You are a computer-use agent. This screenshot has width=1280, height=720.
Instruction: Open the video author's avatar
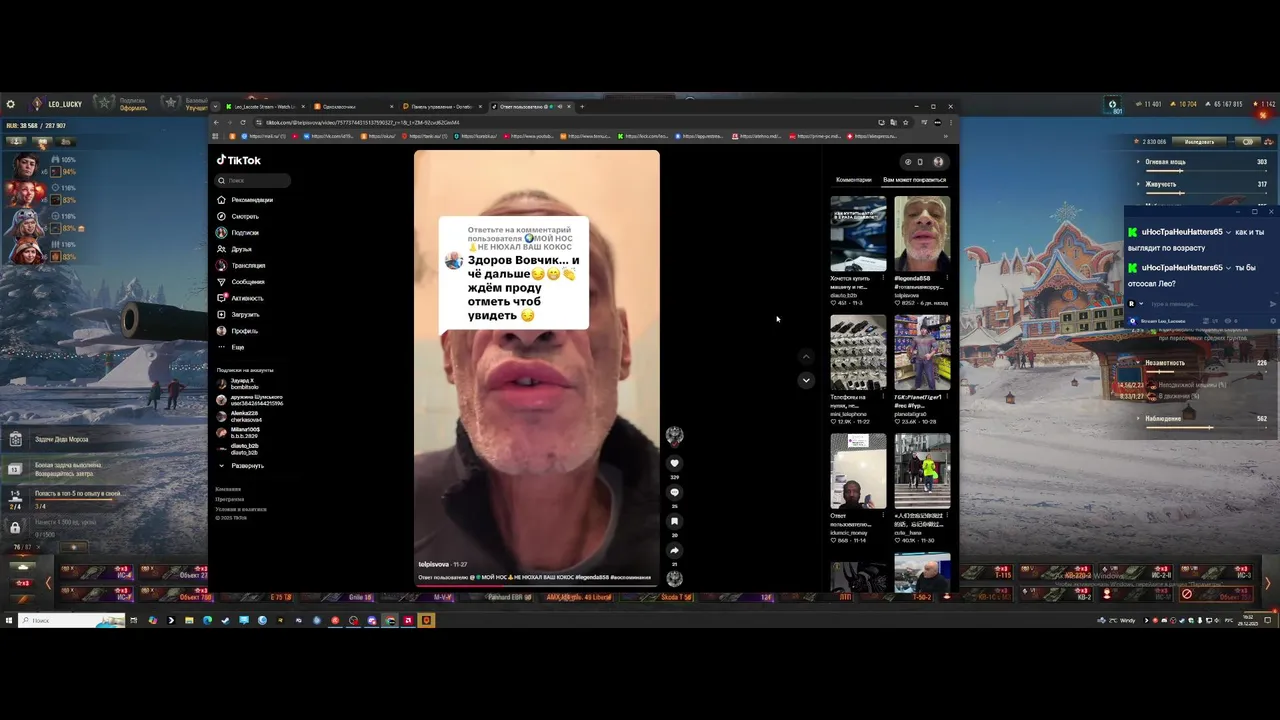coord(674,435)
